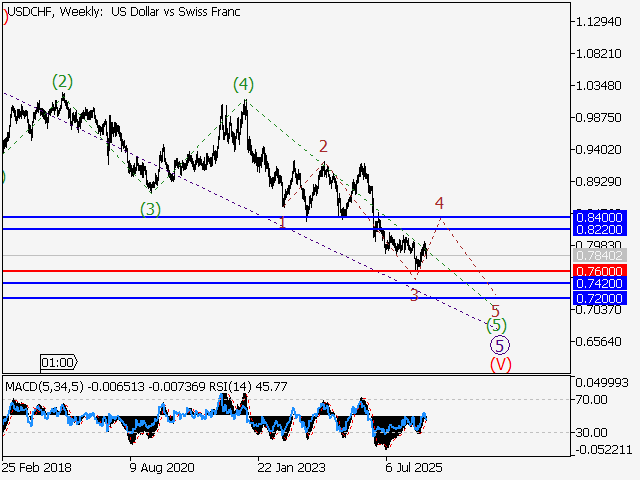Click the green wave (2) label
The width and height of the screenshot is (640, 480).
(63, 81)
